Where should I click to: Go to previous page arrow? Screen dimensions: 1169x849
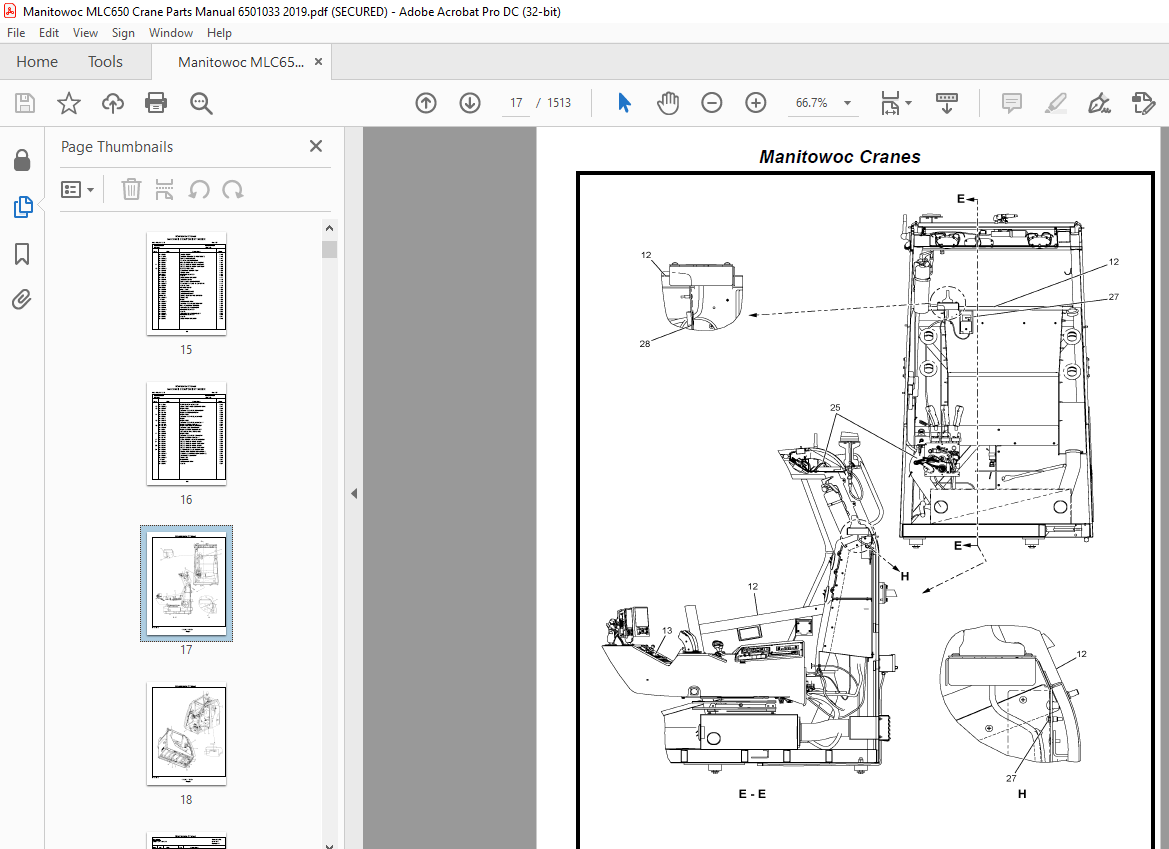coord(426,103)
